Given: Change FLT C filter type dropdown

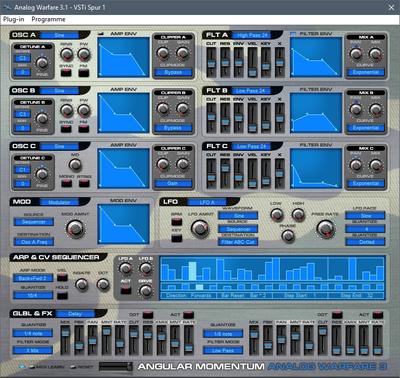Looking at the screenshot, I should (252, 146).
